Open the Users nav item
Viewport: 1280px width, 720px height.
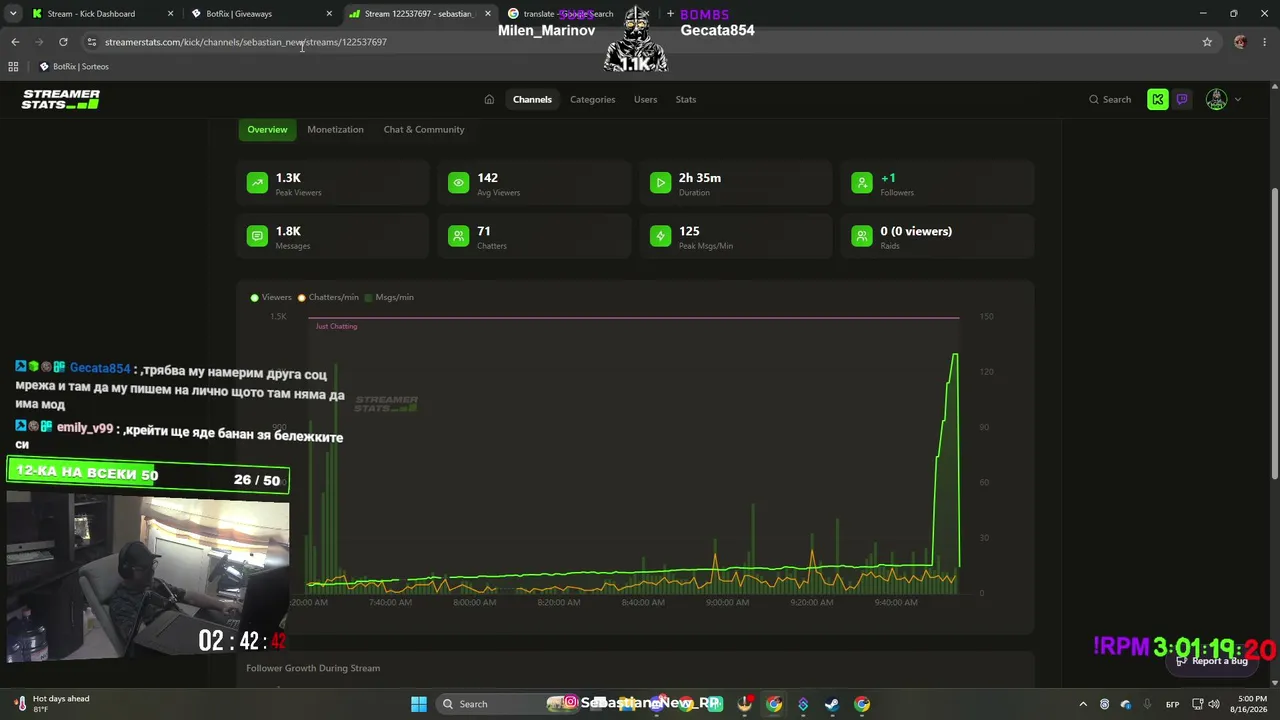pos(645,99)
